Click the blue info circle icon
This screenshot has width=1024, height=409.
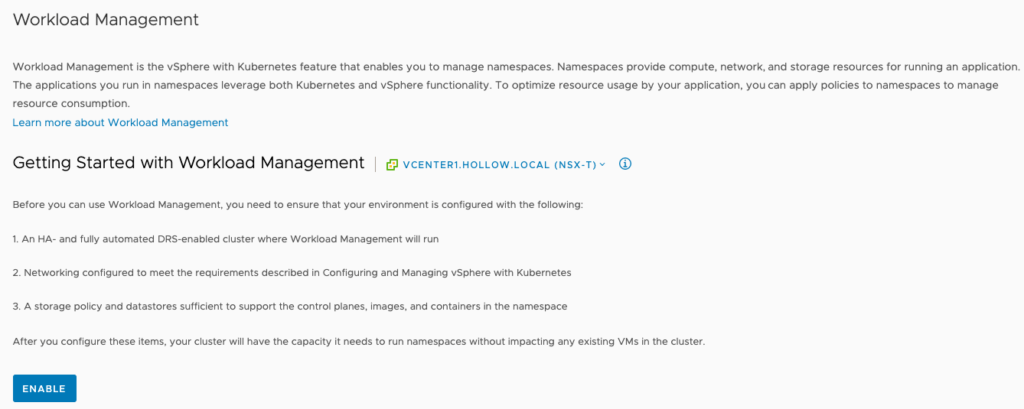(x=626, y=164)
